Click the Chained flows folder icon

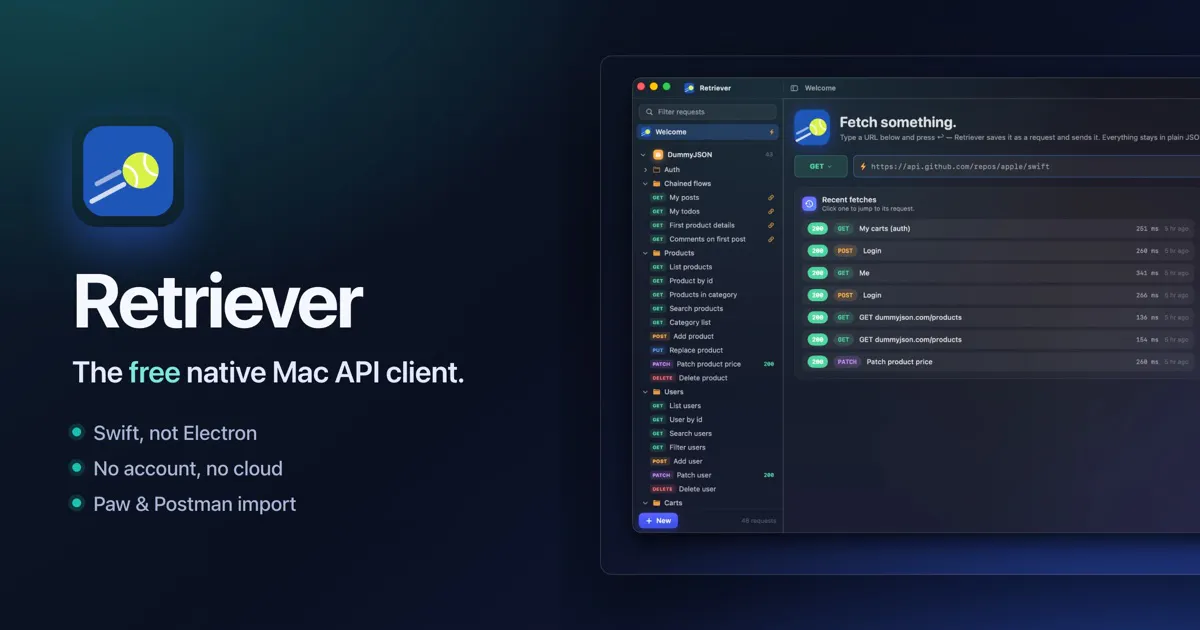(657, 184)
